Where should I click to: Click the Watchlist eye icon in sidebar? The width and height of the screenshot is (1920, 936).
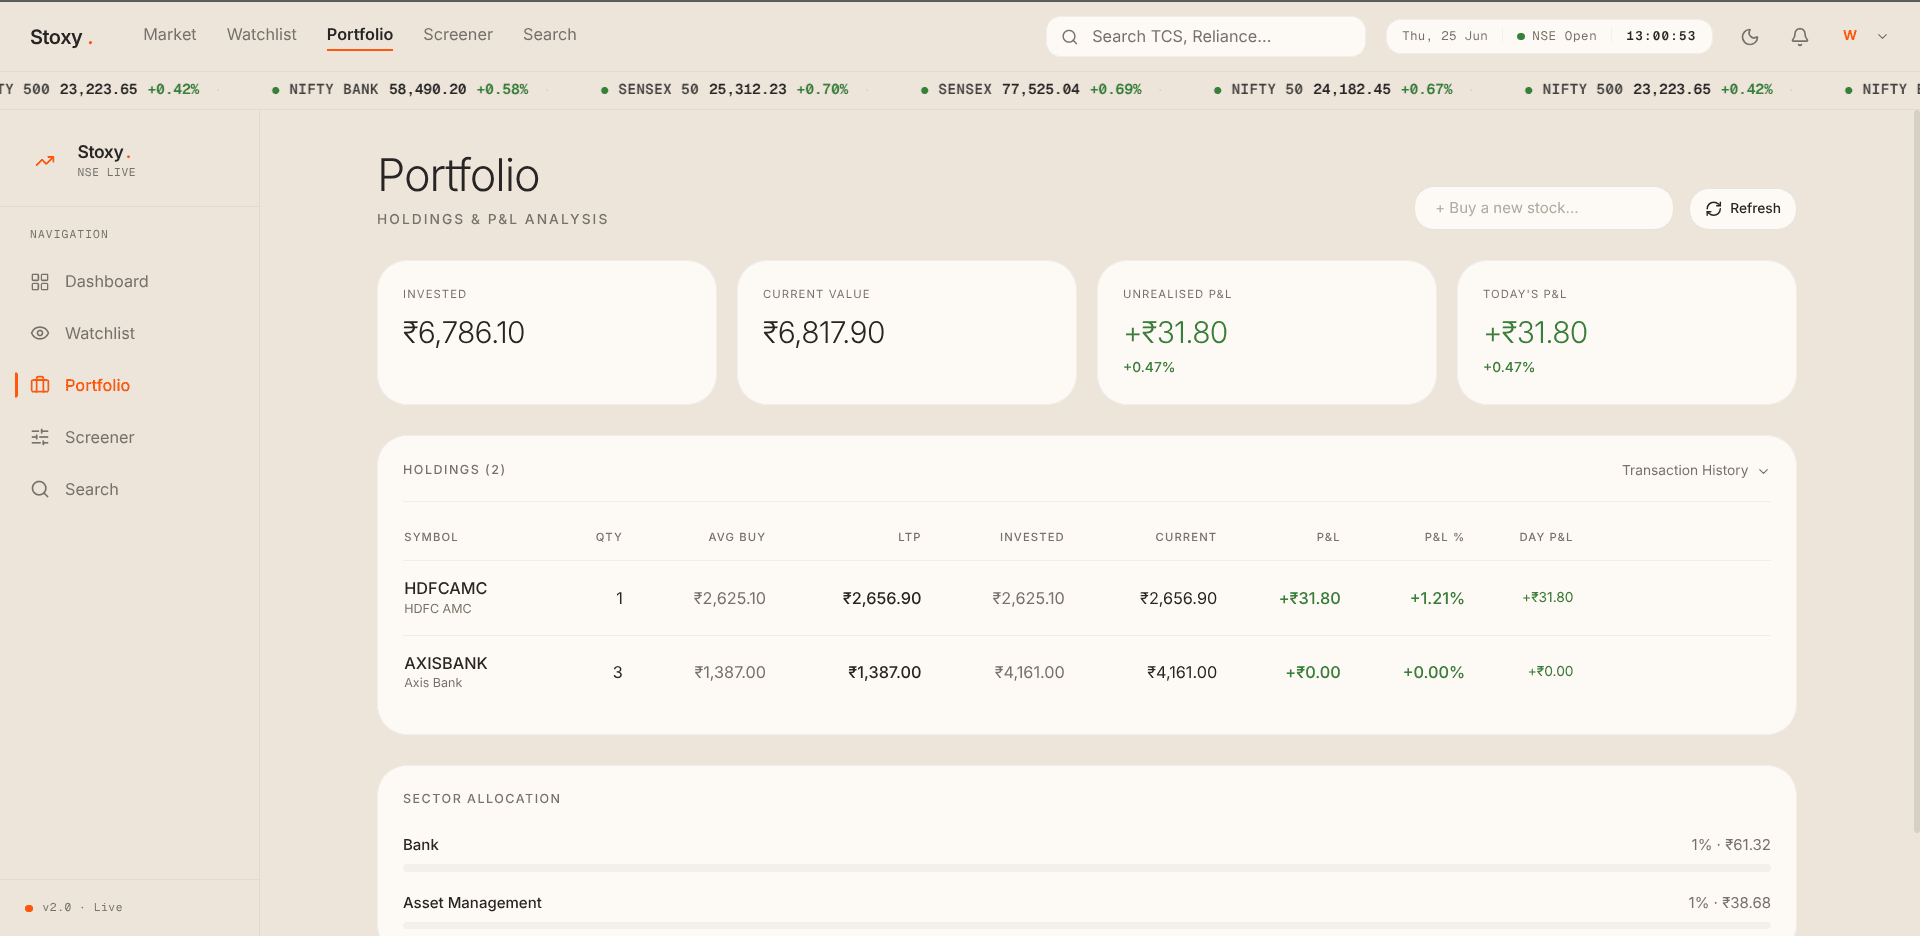[40, 334]
